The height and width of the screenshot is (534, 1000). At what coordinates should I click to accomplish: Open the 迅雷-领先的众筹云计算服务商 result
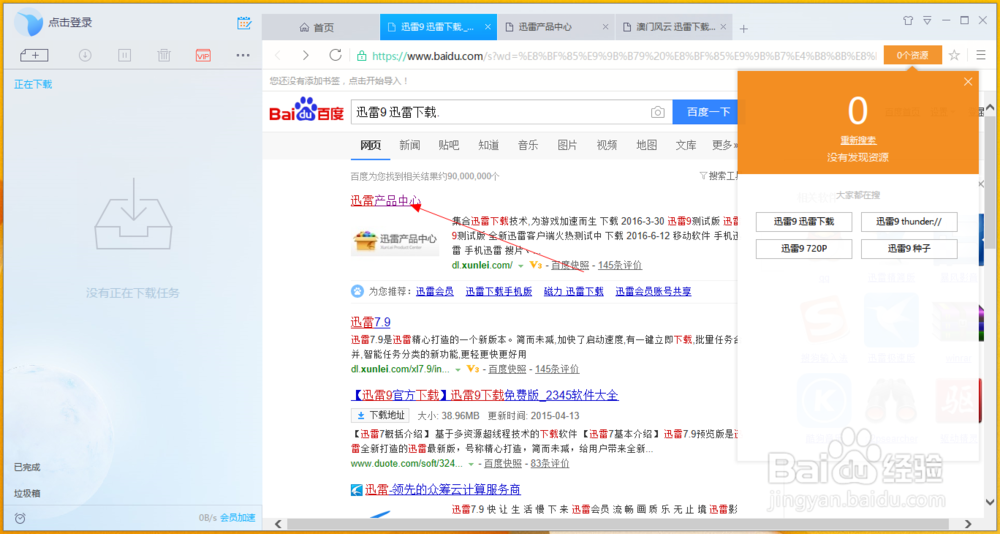tap(443, 489)
